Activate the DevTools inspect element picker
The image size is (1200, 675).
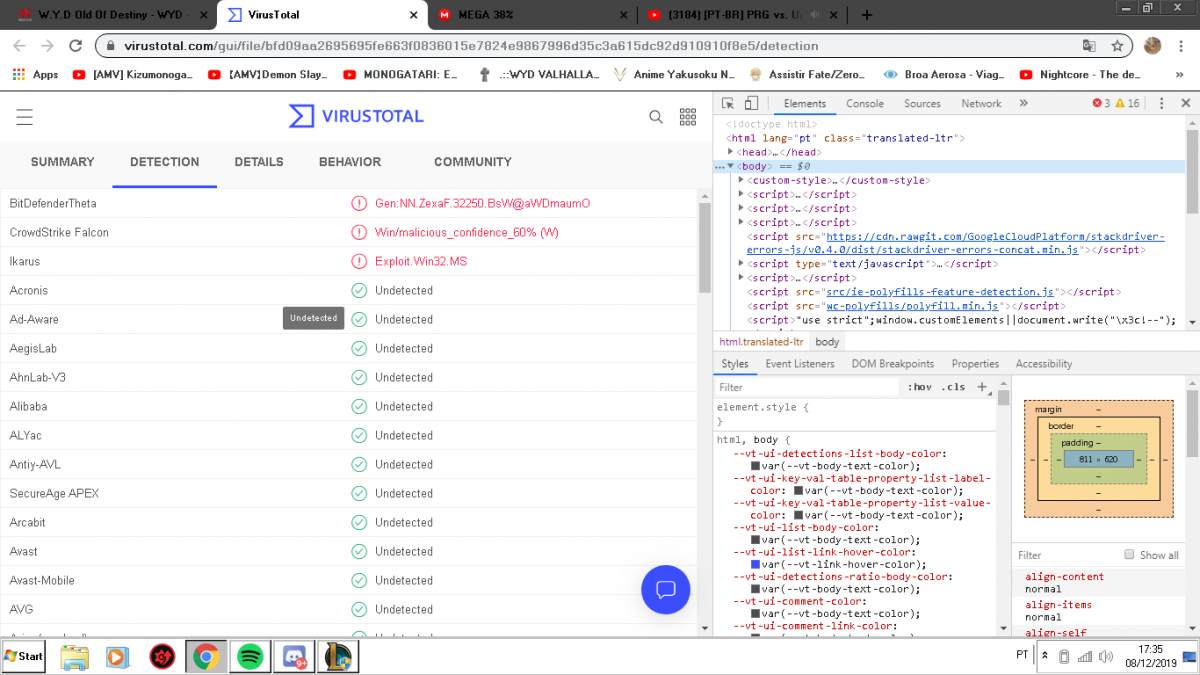(728, 103)
